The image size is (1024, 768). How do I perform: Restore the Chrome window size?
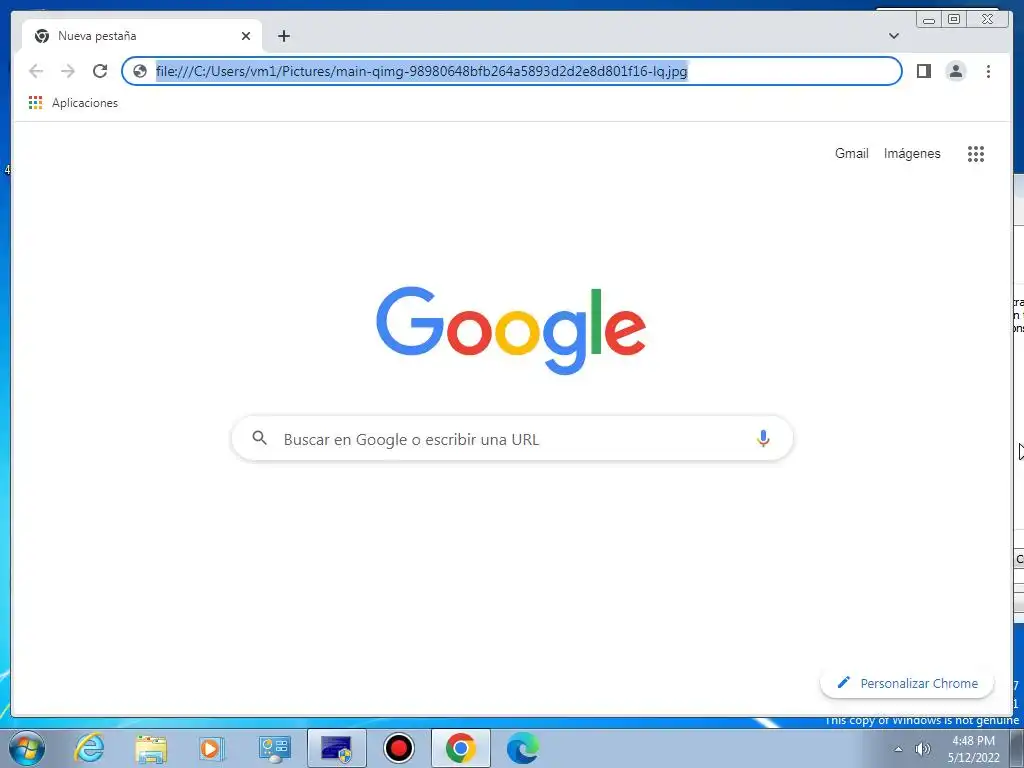tap(953, 20)
